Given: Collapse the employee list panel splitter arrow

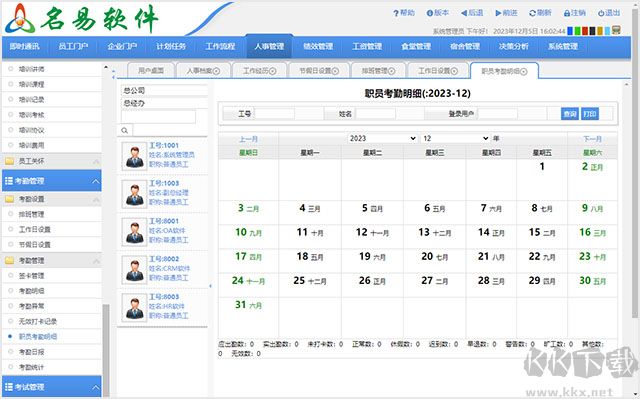Looking at the screenshot, I should 210,286.
